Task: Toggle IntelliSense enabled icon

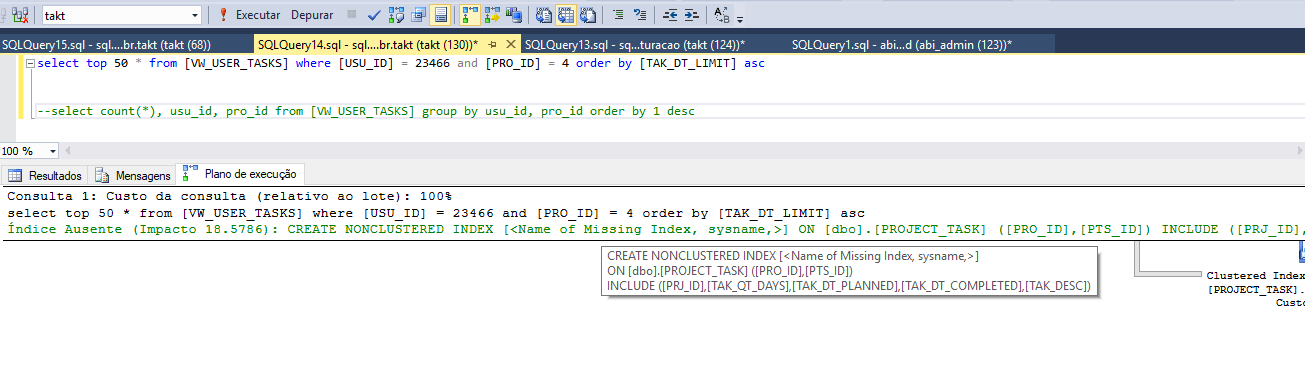Action: tap(441, 15)
